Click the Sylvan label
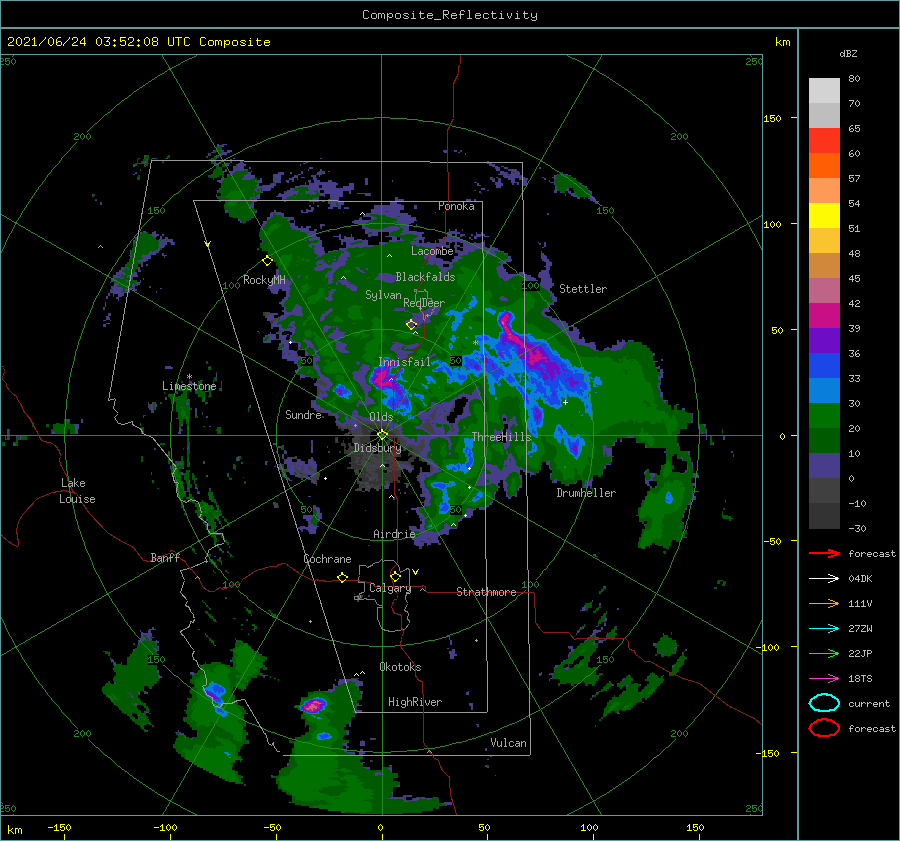900x841 pixels. pos(383,296)
